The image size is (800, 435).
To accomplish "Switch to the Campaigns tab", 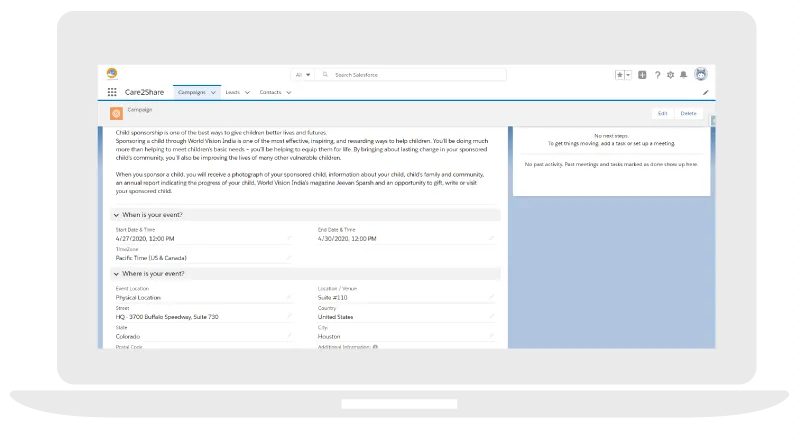I will pos(192,92).
